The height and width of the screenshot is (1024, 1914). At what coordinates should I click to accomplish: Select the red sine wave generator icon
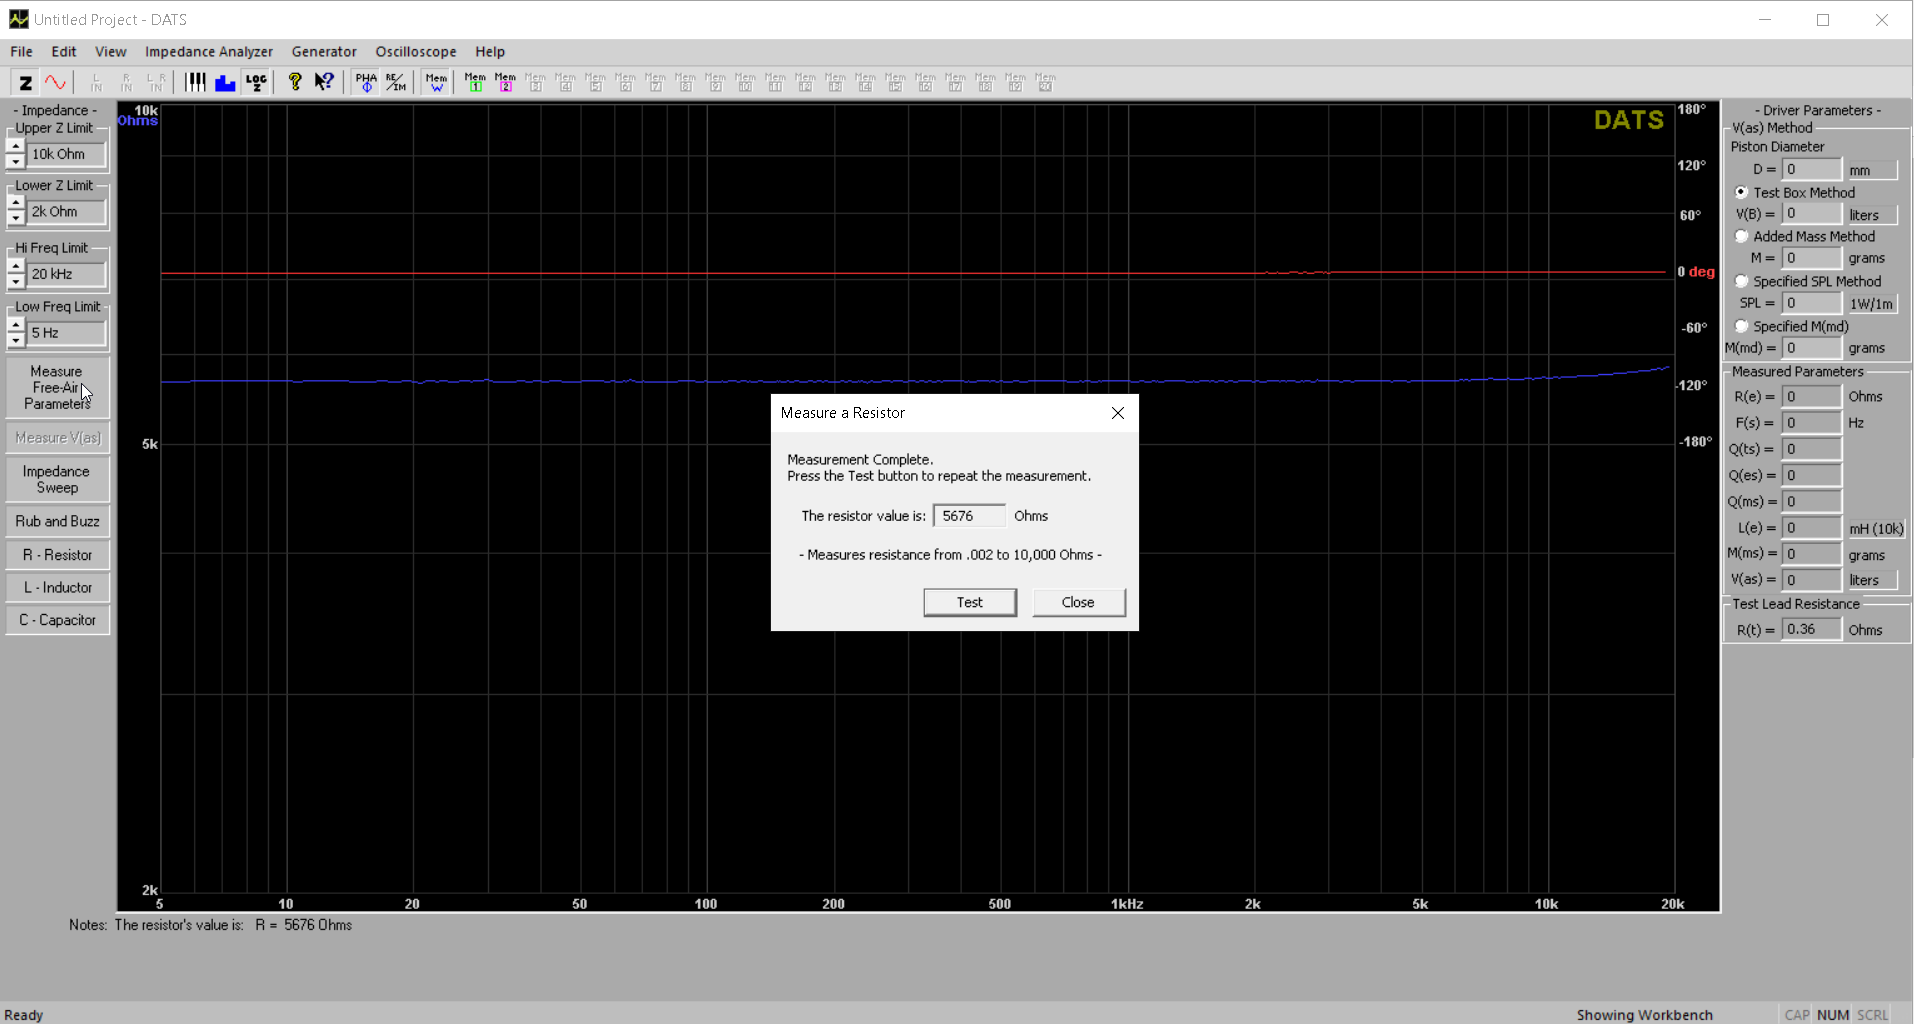point(56,83)
